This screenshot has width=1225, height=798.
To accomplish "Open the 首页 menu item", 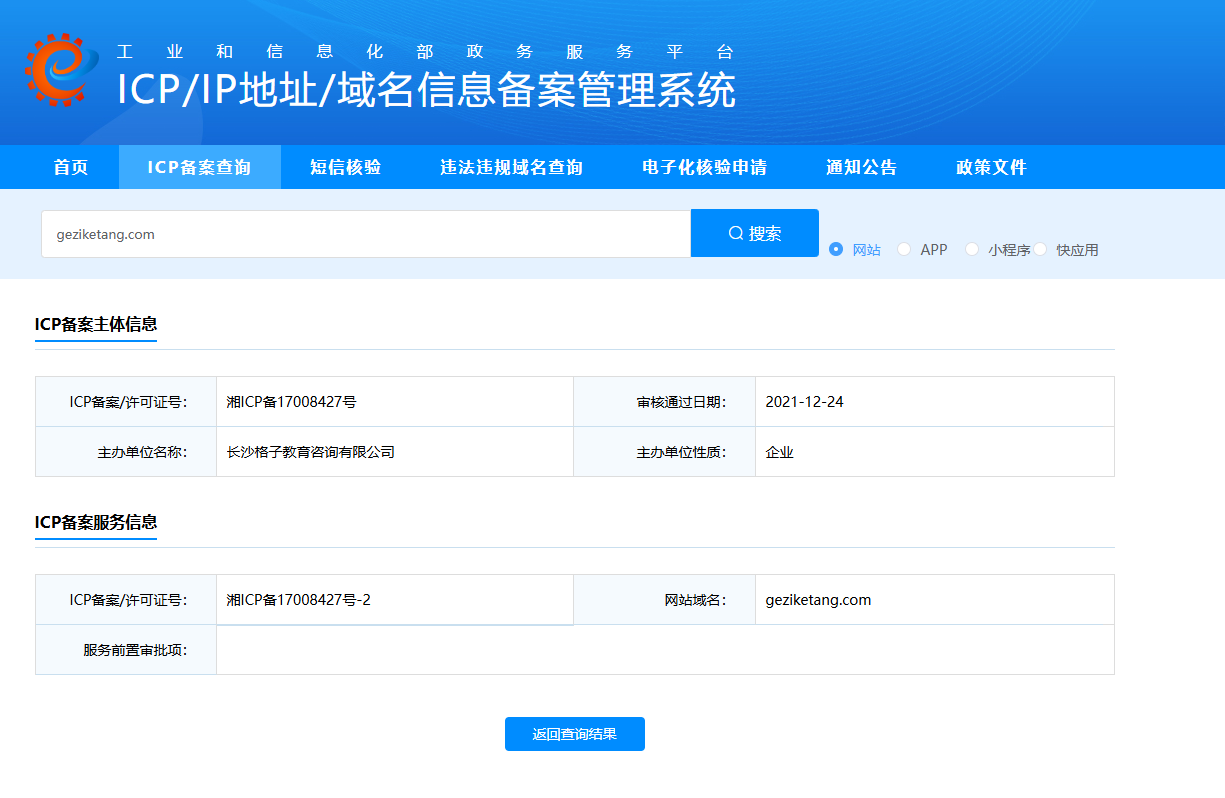I will 71,167.
